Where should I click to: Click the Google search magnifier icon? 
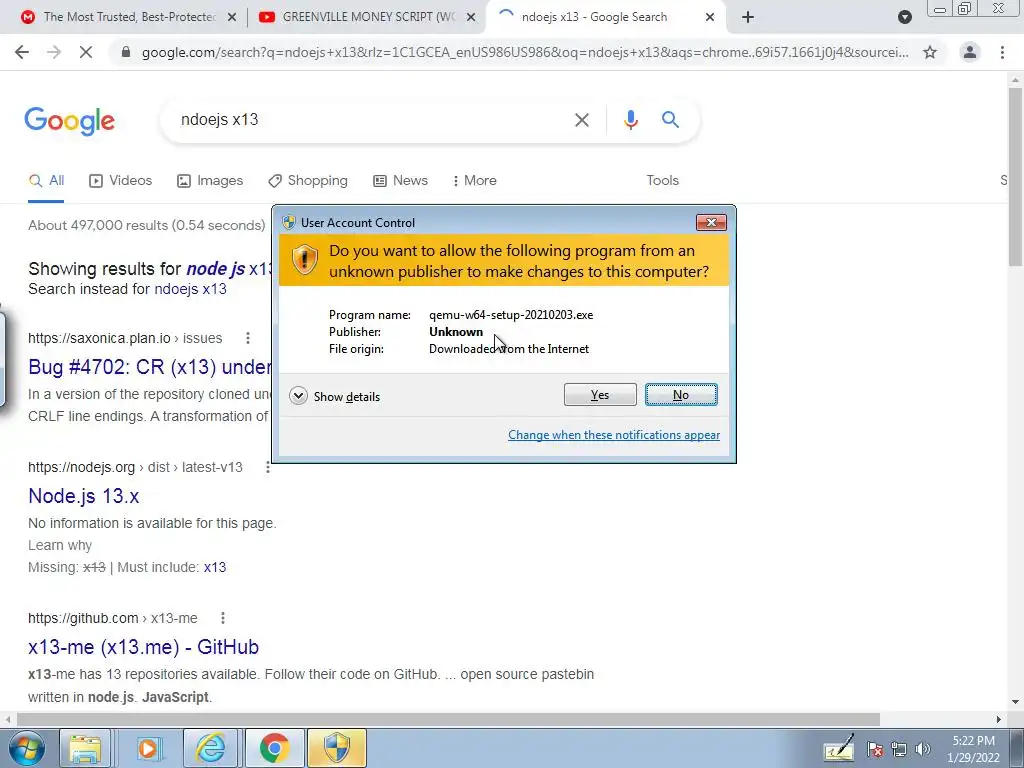670,120
